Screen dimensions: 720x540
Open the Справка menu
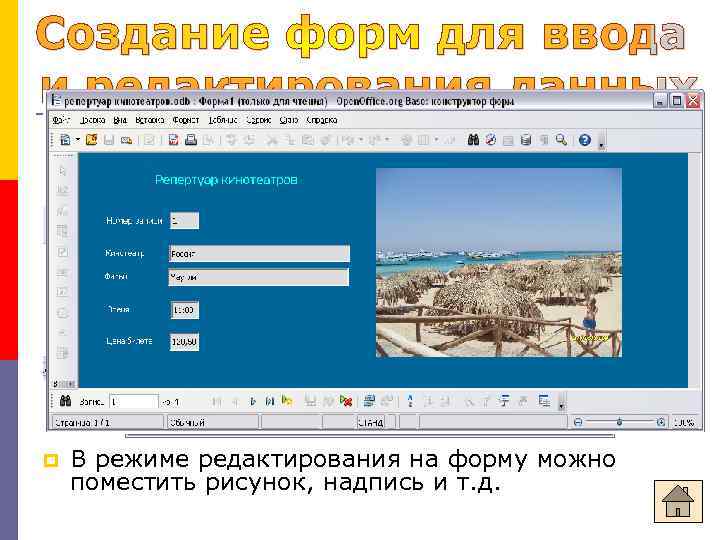tap(321, 120)
